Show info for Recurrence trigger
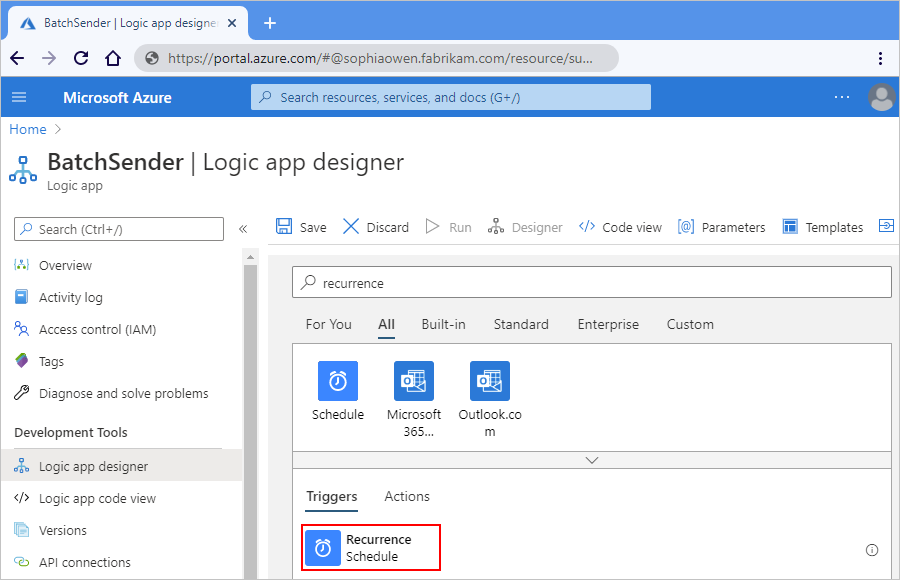The image size is (900, 580). [871, 550]
